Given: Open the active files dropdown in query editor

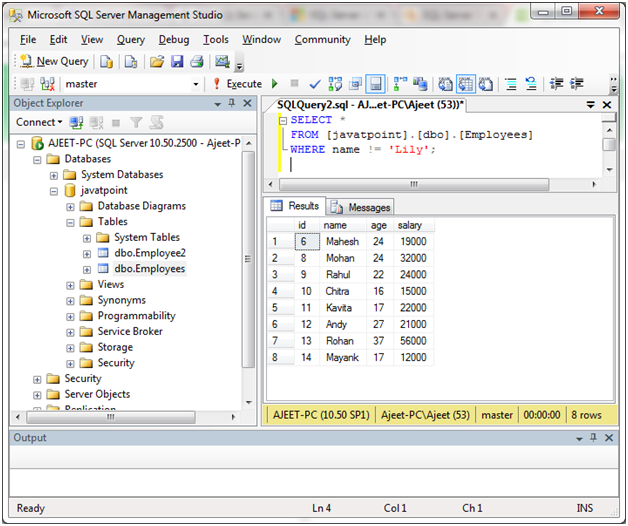Looking at the screenshot, I should tap(590, 105).
